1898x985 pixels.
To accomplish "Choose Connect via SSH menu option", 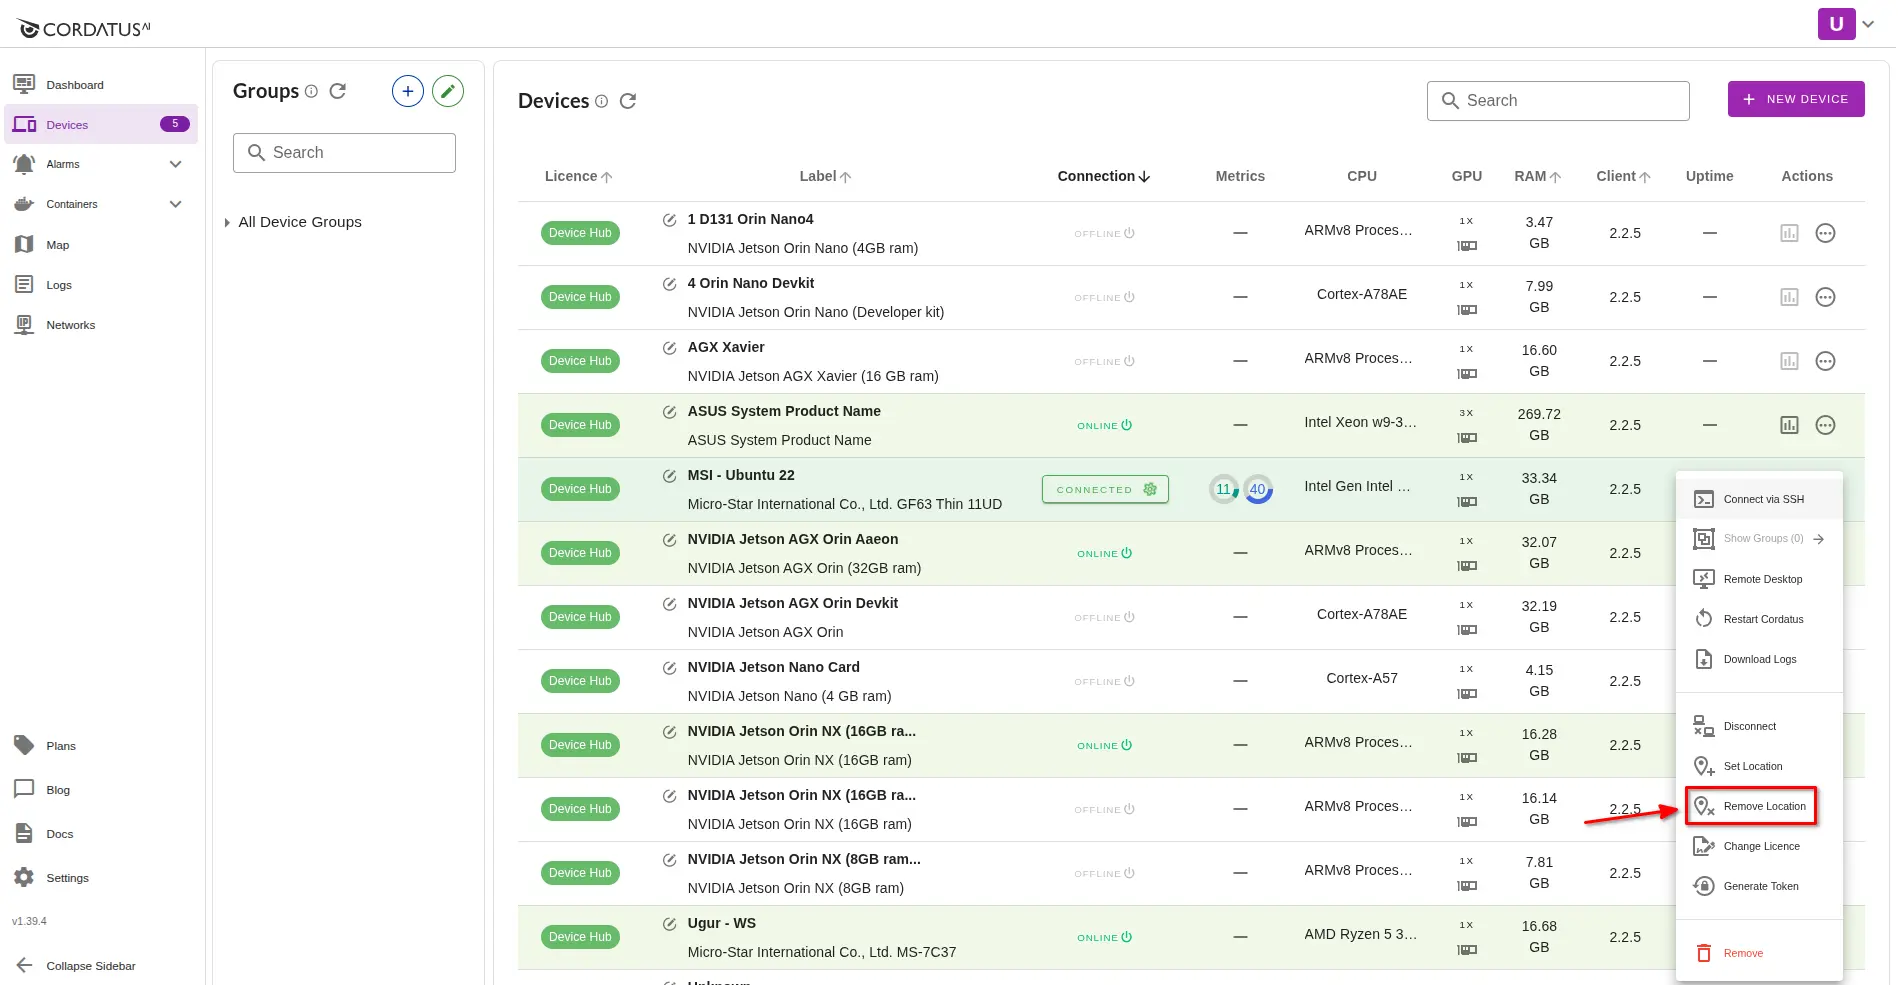I will point(1763,499).
